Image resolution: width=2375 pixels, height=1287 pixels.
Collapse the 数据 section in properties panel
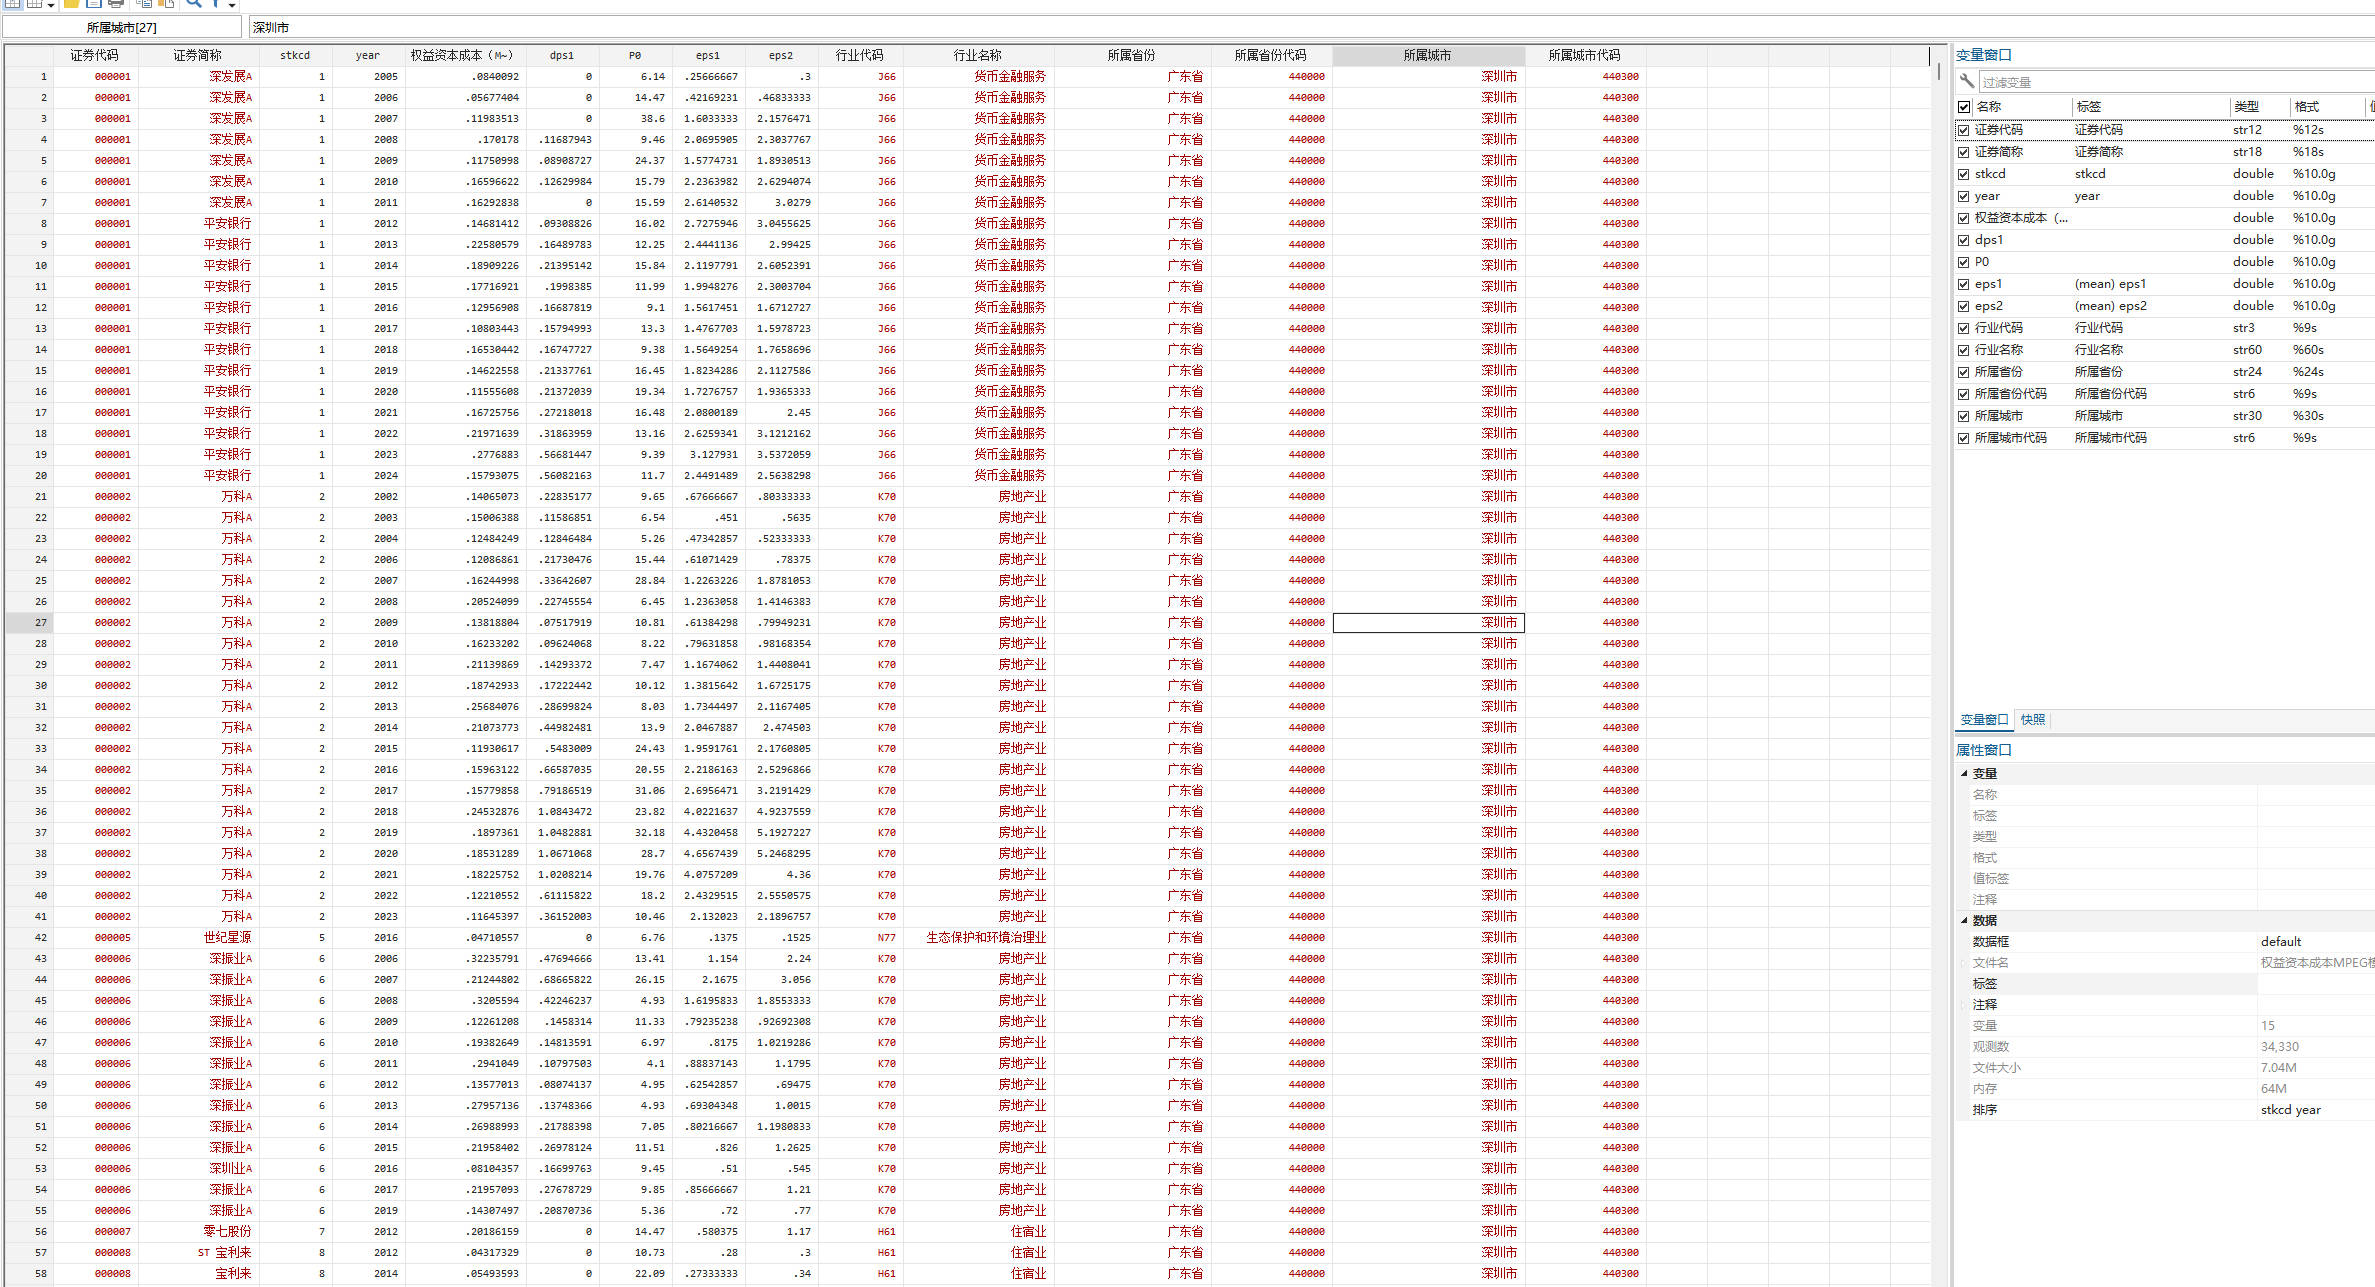coord(1964,920)
